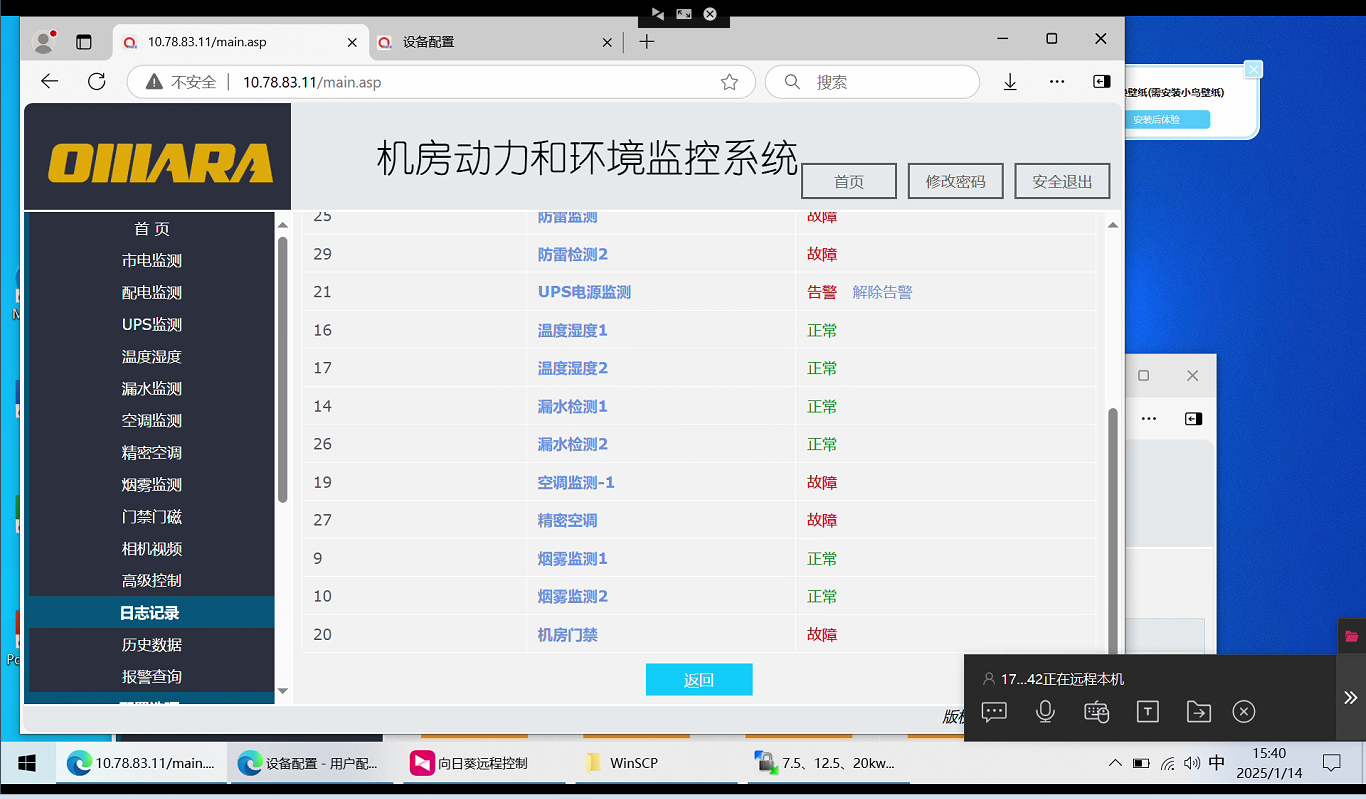
Task: Open file transfer in the remote panel
Action: tap(1198, 711)
